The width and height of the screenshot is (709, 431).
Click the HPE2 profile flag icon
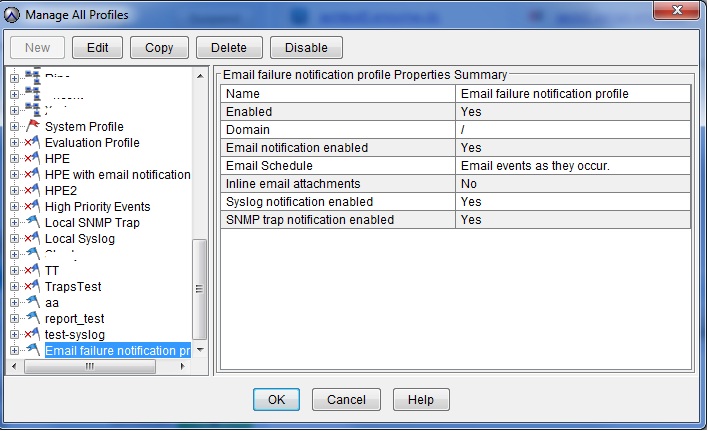pos(32,190)
